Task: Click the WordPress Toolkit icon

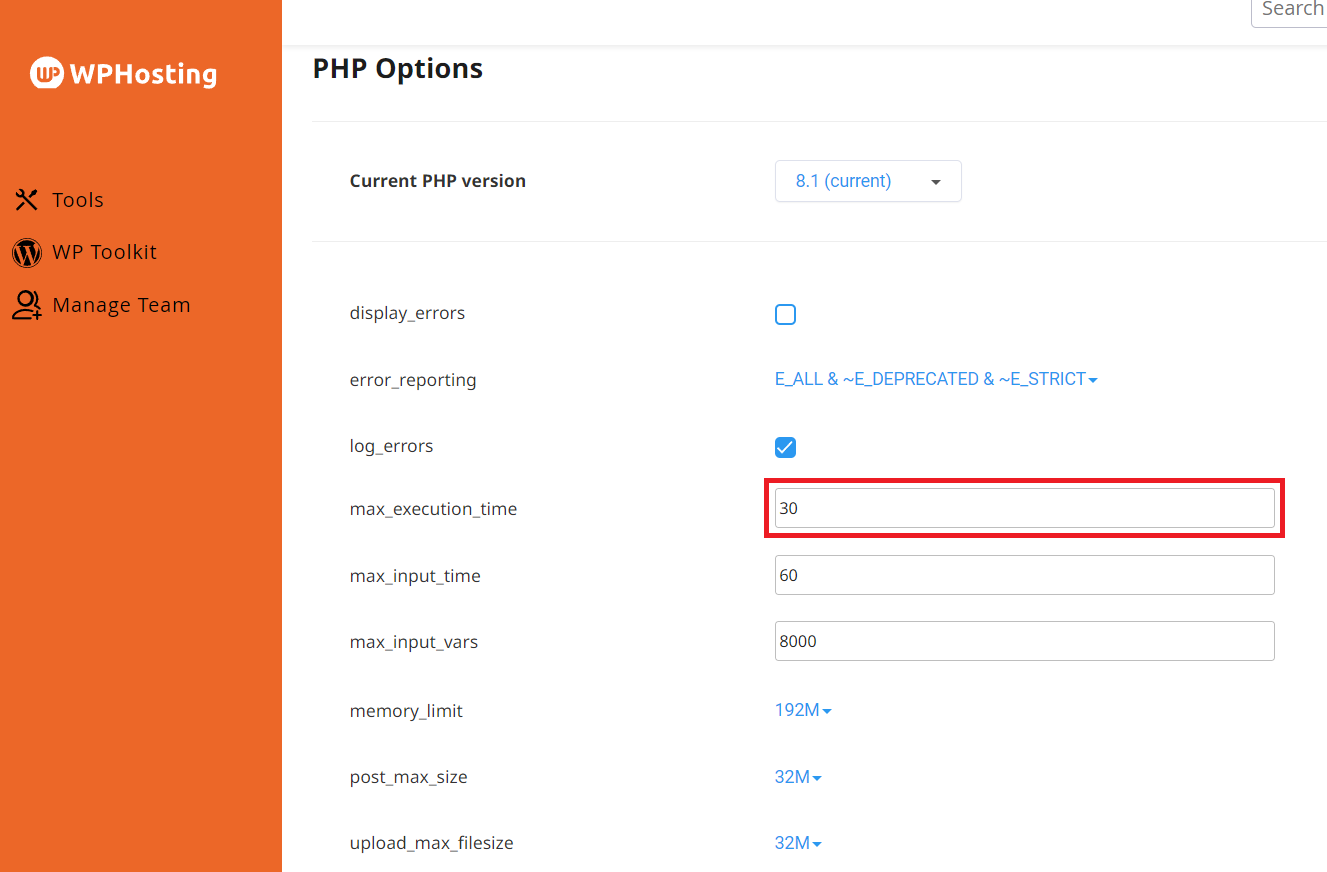Action: (27, 253)
